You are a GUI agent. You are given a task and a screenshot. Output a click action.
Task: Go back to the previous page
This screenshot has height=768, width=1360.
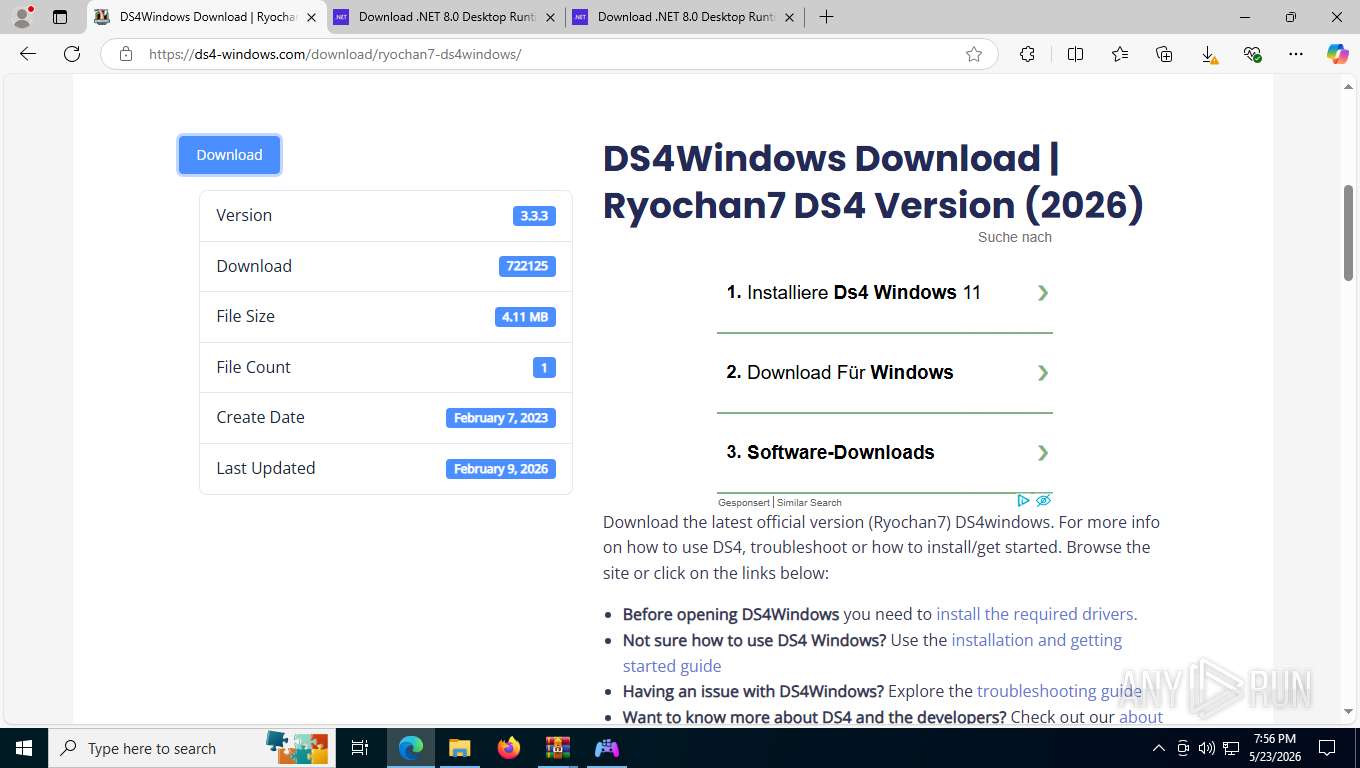click(28, 54)
